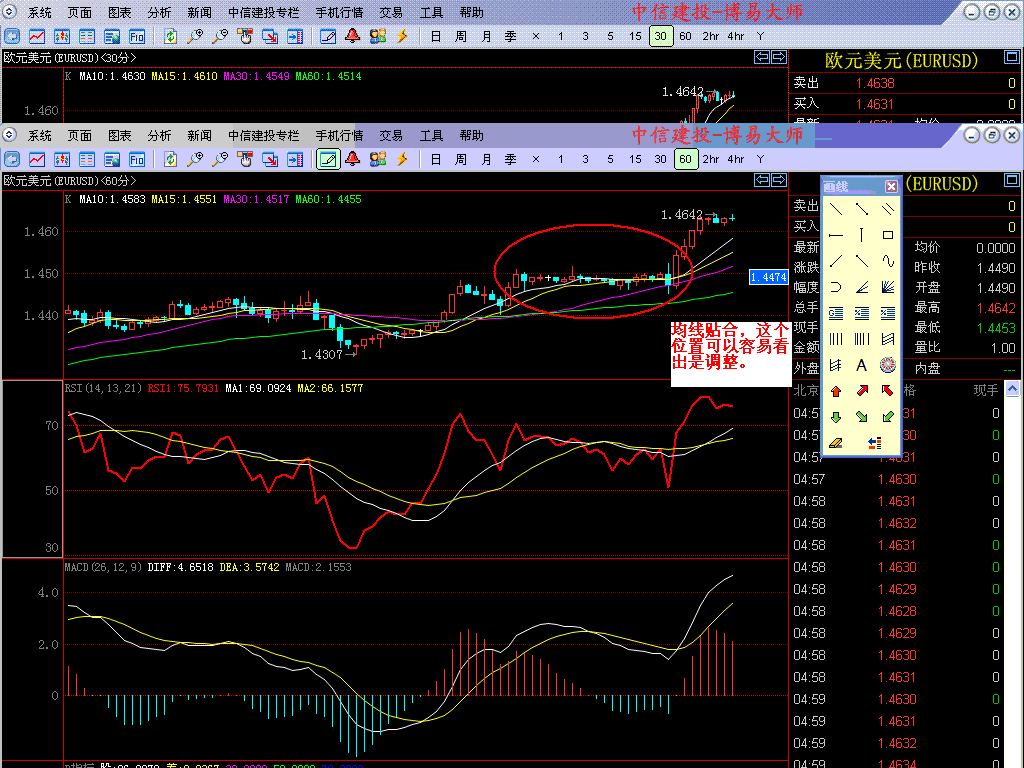This screenshot has width=1024, height=768.
Task: Select the trend line tool in 画线 palette
Action: tap(836, 209)
